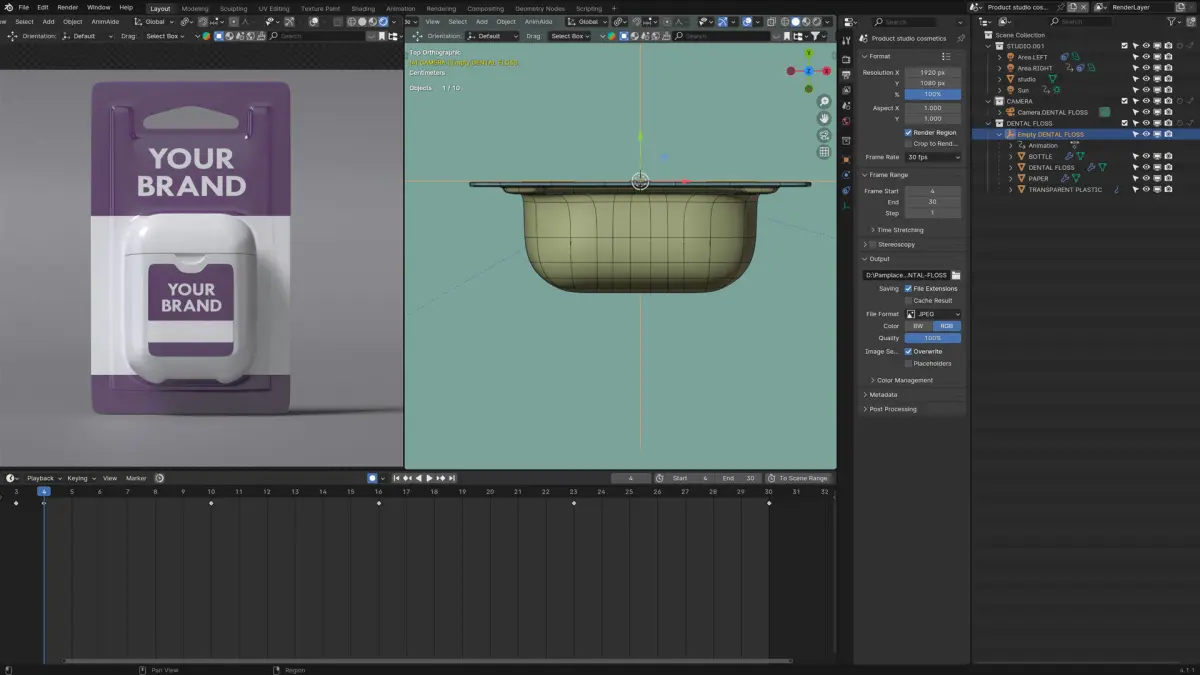Toggle camera view with the viewport camera icon
This screenshot has width=1200, height=675.
click(824, 135)
